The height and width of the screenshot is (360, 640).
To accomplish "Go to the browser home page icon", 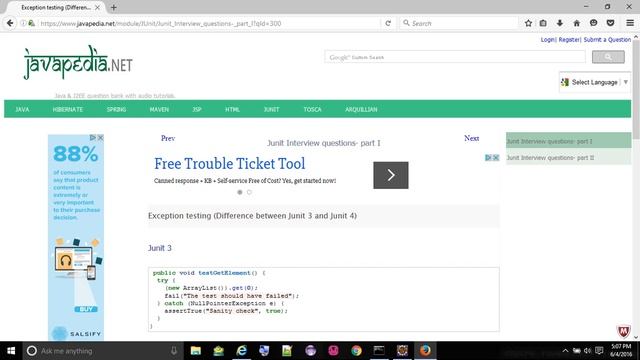I will pos(576,23).
